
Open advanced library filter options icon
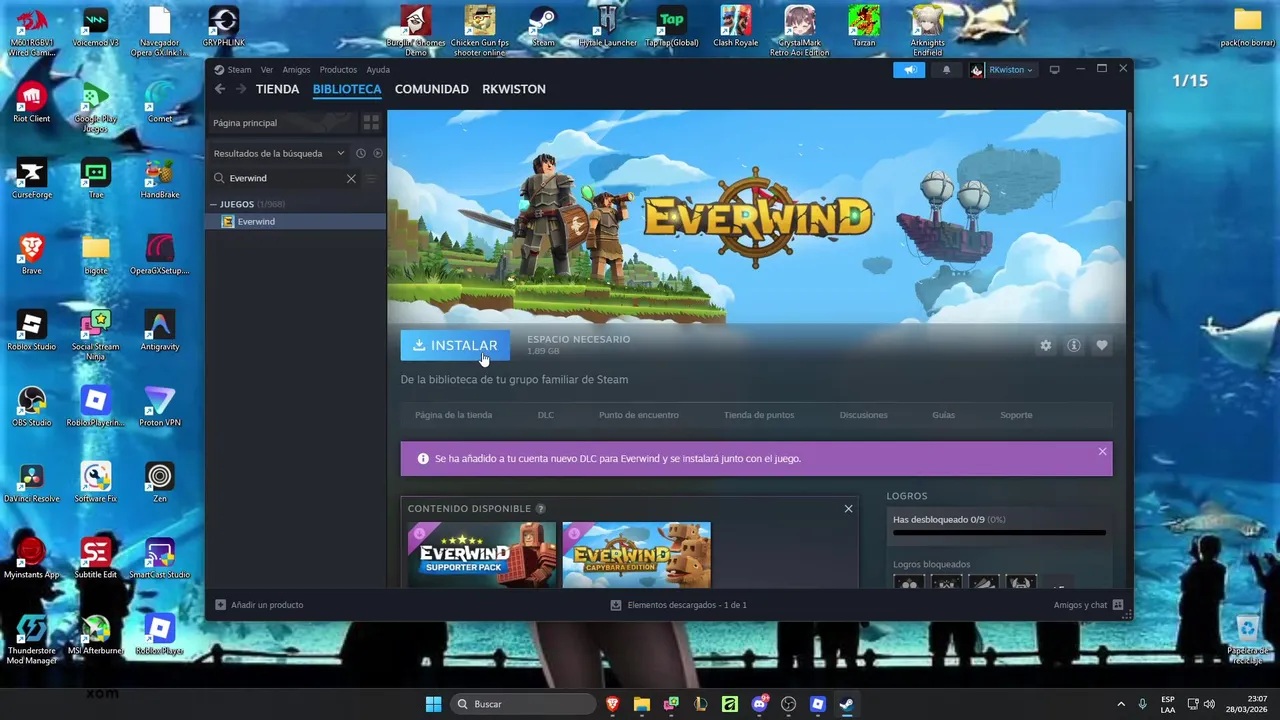371,178
